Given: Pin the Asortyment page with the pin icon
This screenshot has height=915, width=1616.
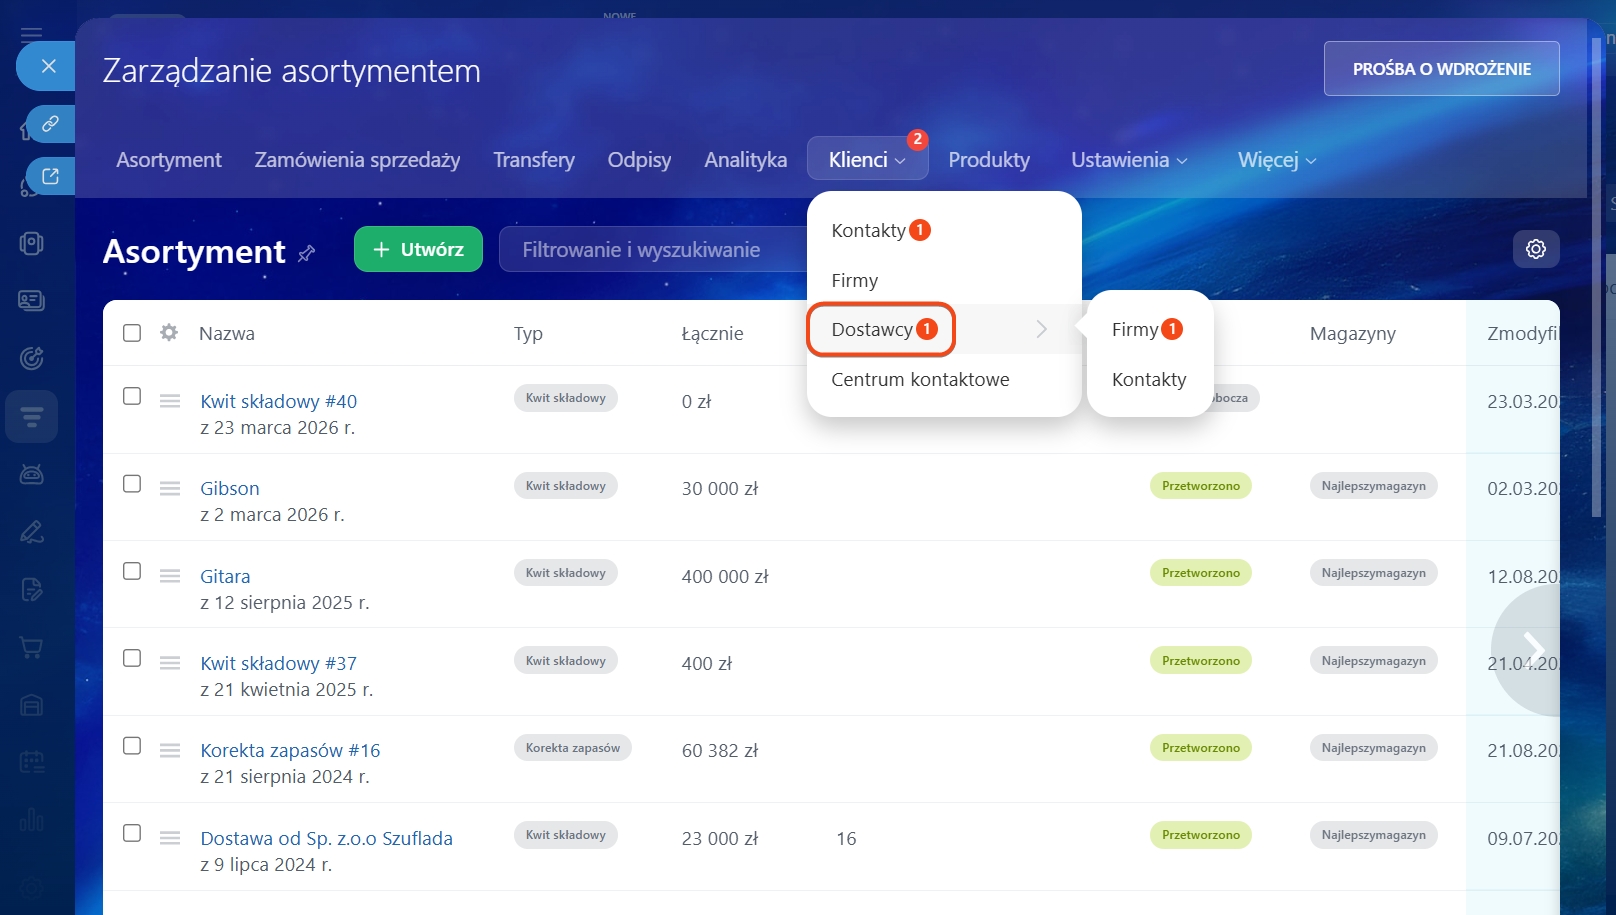Looking at the screenshot, I should 307,253.
